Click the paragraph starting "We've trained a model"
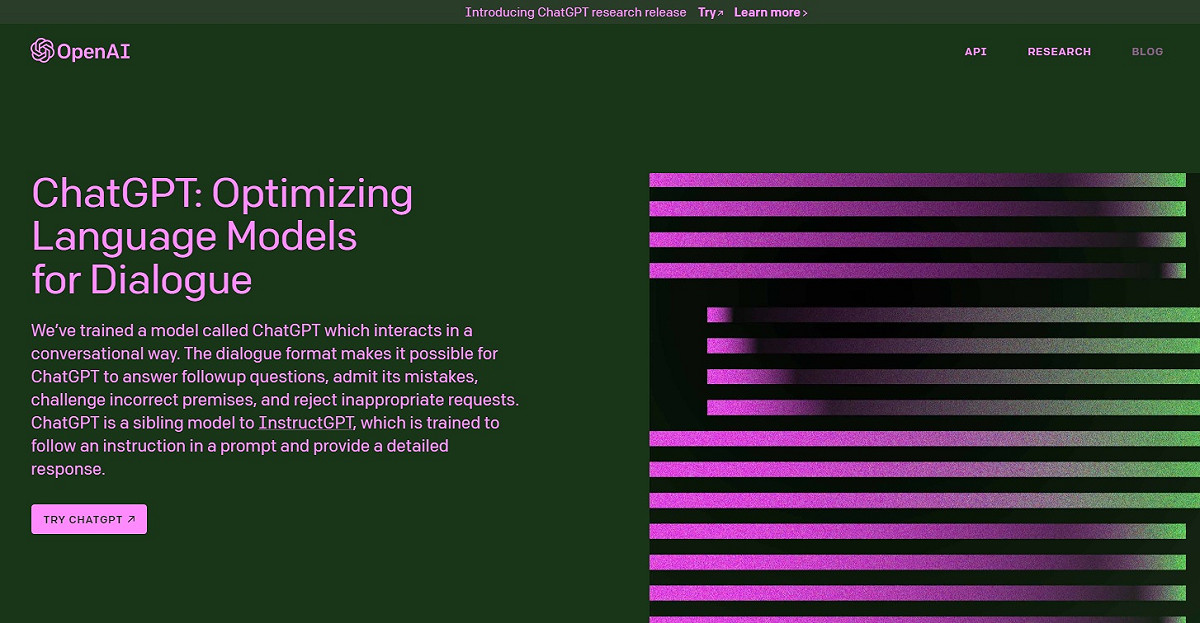This screenshot has width=1200, height=623. tap(275, 399)
